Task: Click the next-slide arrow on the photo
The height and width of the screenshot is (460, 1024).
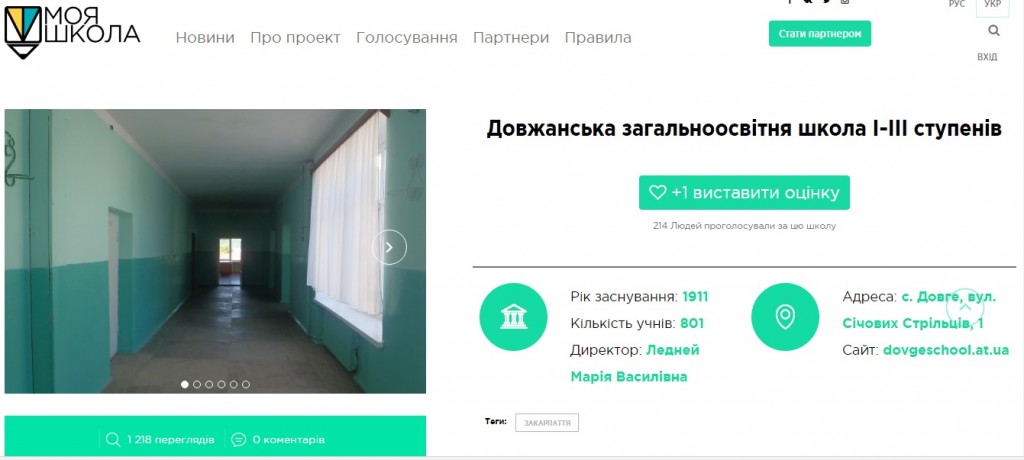Action: [389, 248]
